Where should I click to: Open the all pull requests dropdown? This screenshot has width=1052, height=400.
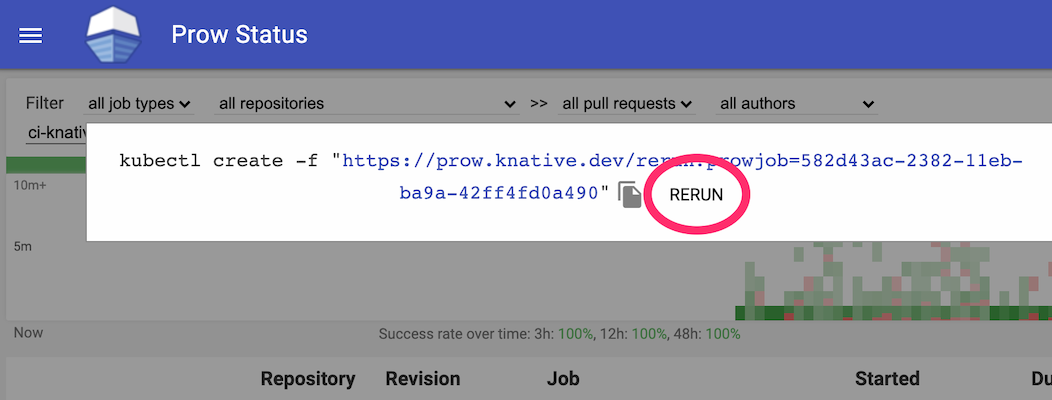[627, 104]
